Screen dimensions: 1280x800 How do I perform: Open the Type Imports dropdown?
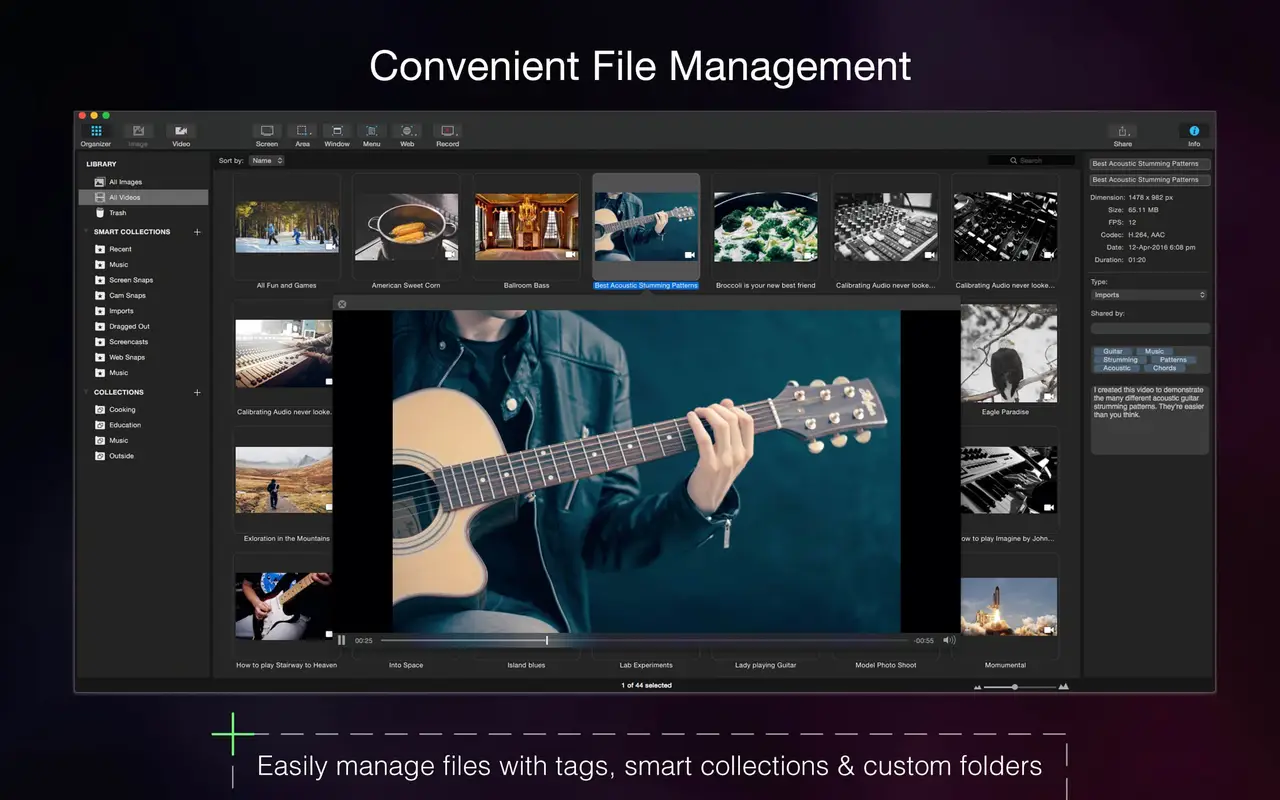pos(1148,294)
